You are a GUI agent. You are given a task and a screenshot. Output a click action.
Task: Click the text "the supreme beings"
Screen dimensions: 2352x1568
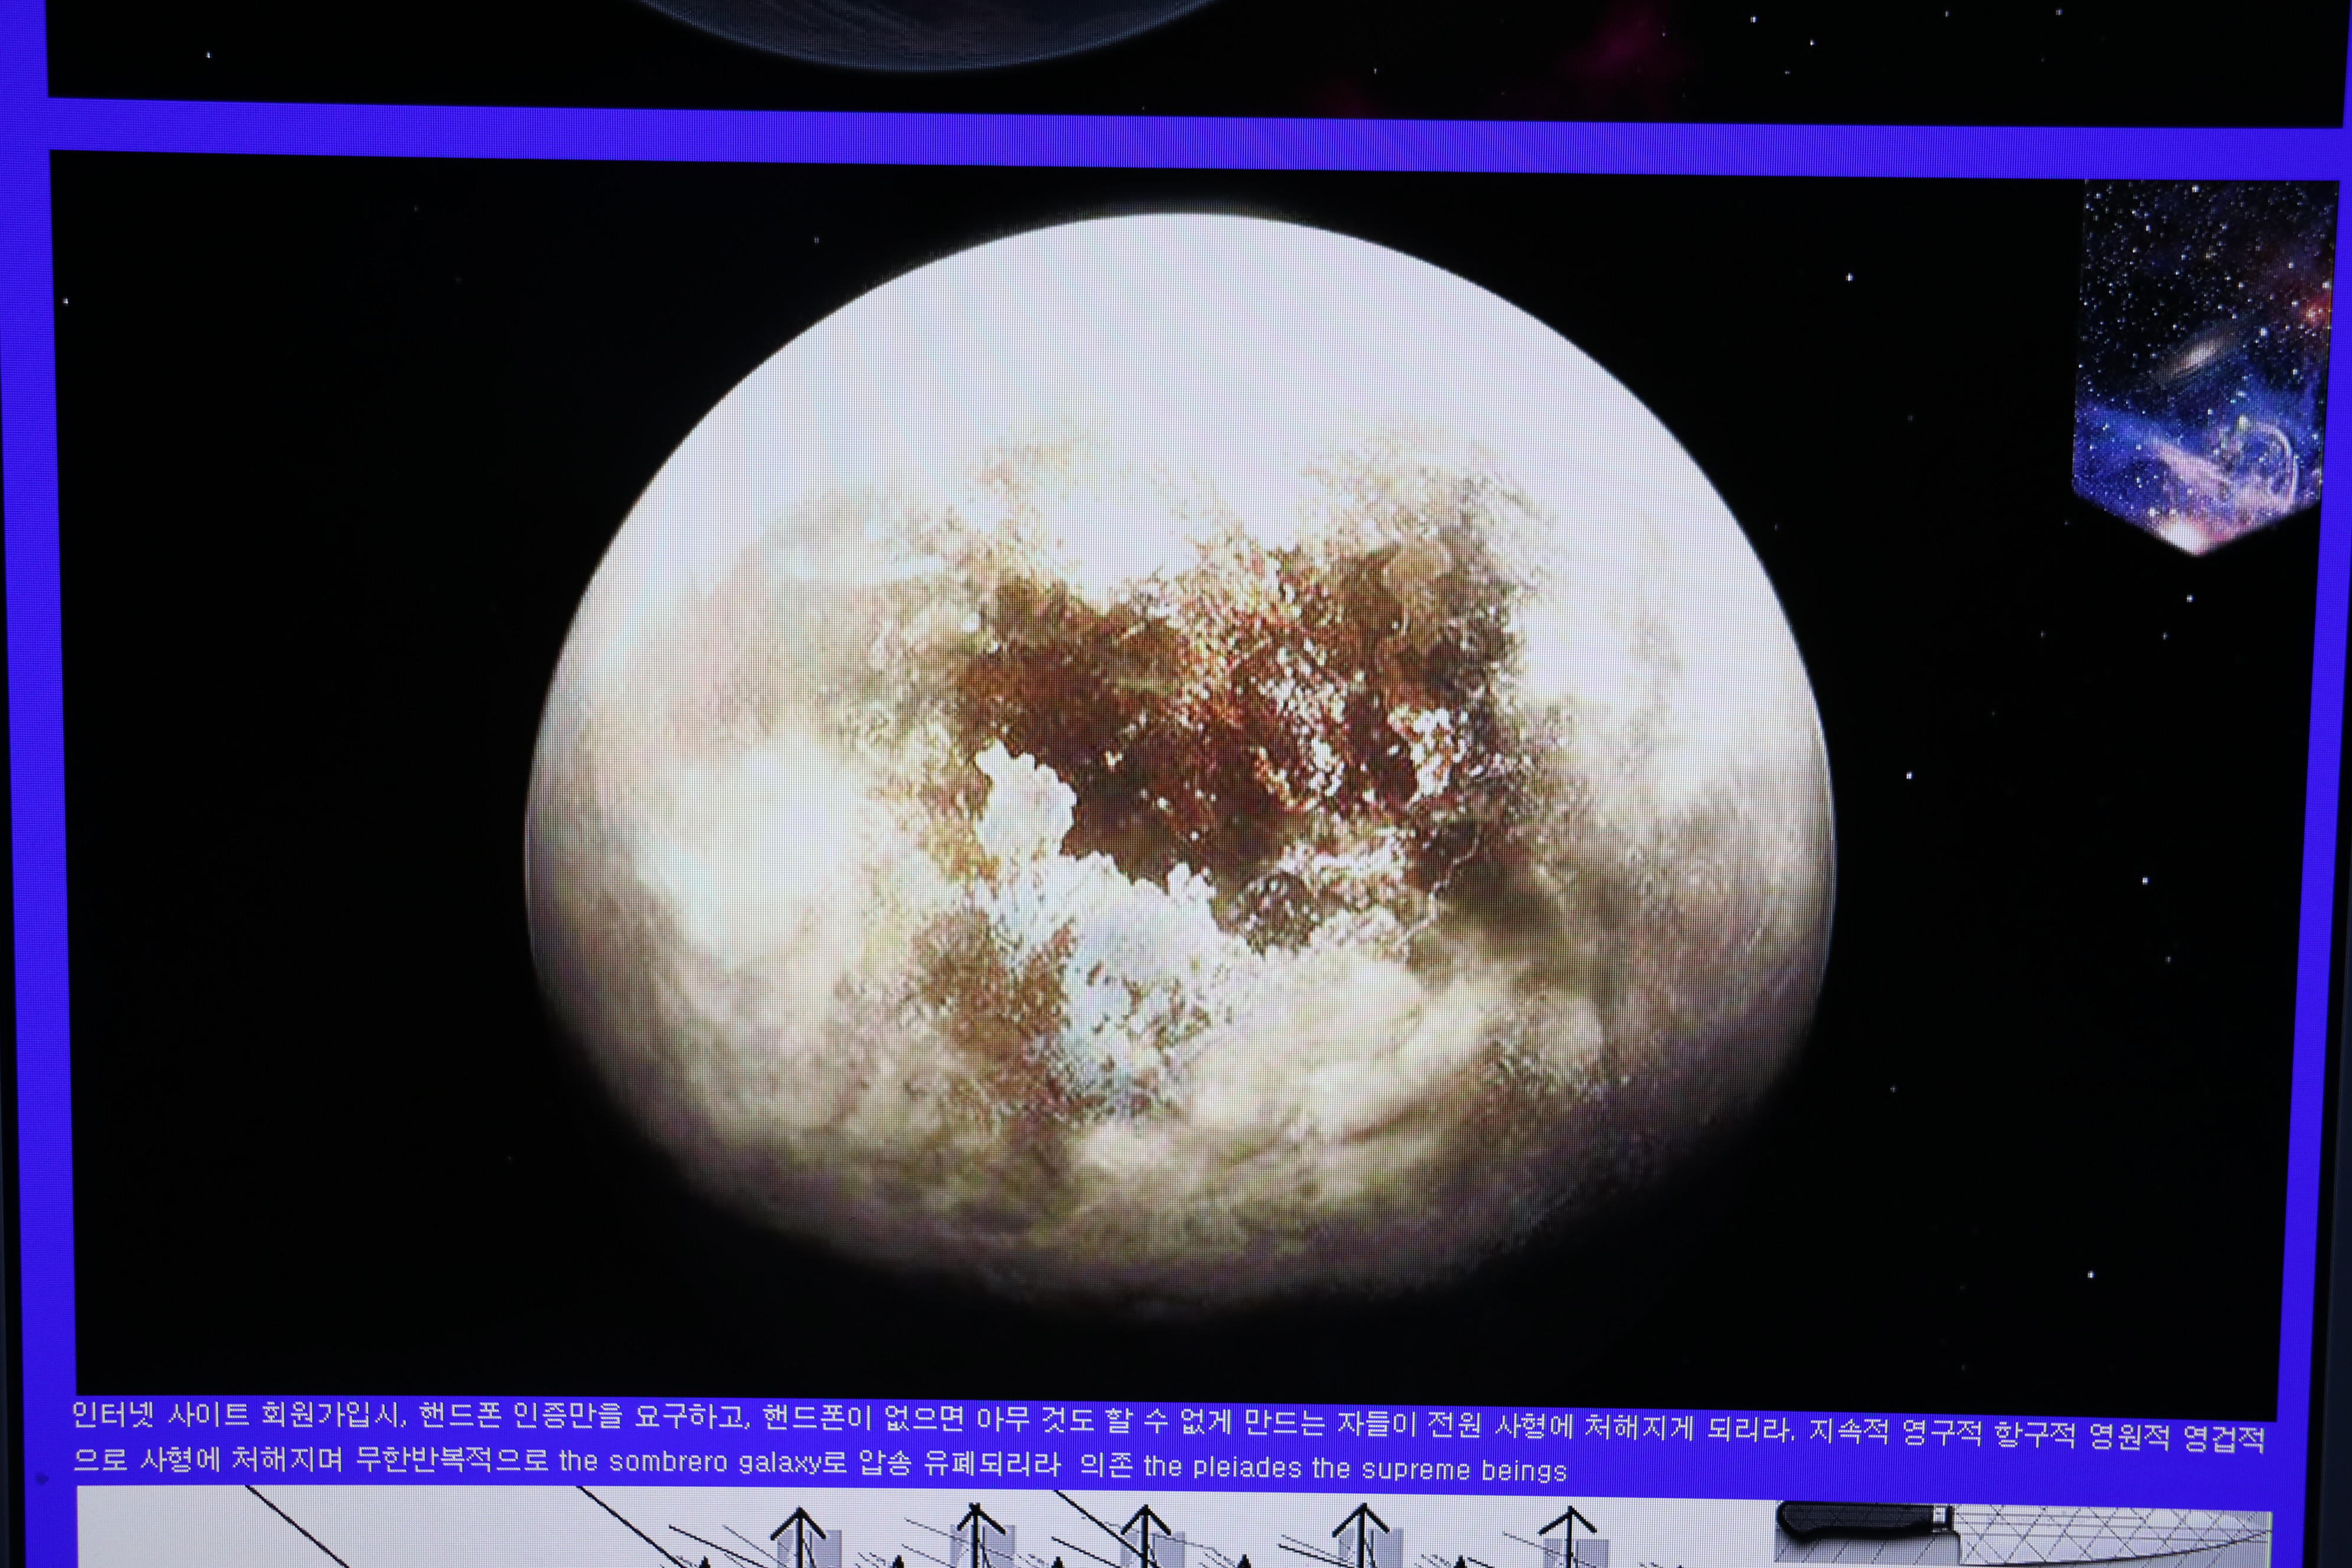1440,1470
